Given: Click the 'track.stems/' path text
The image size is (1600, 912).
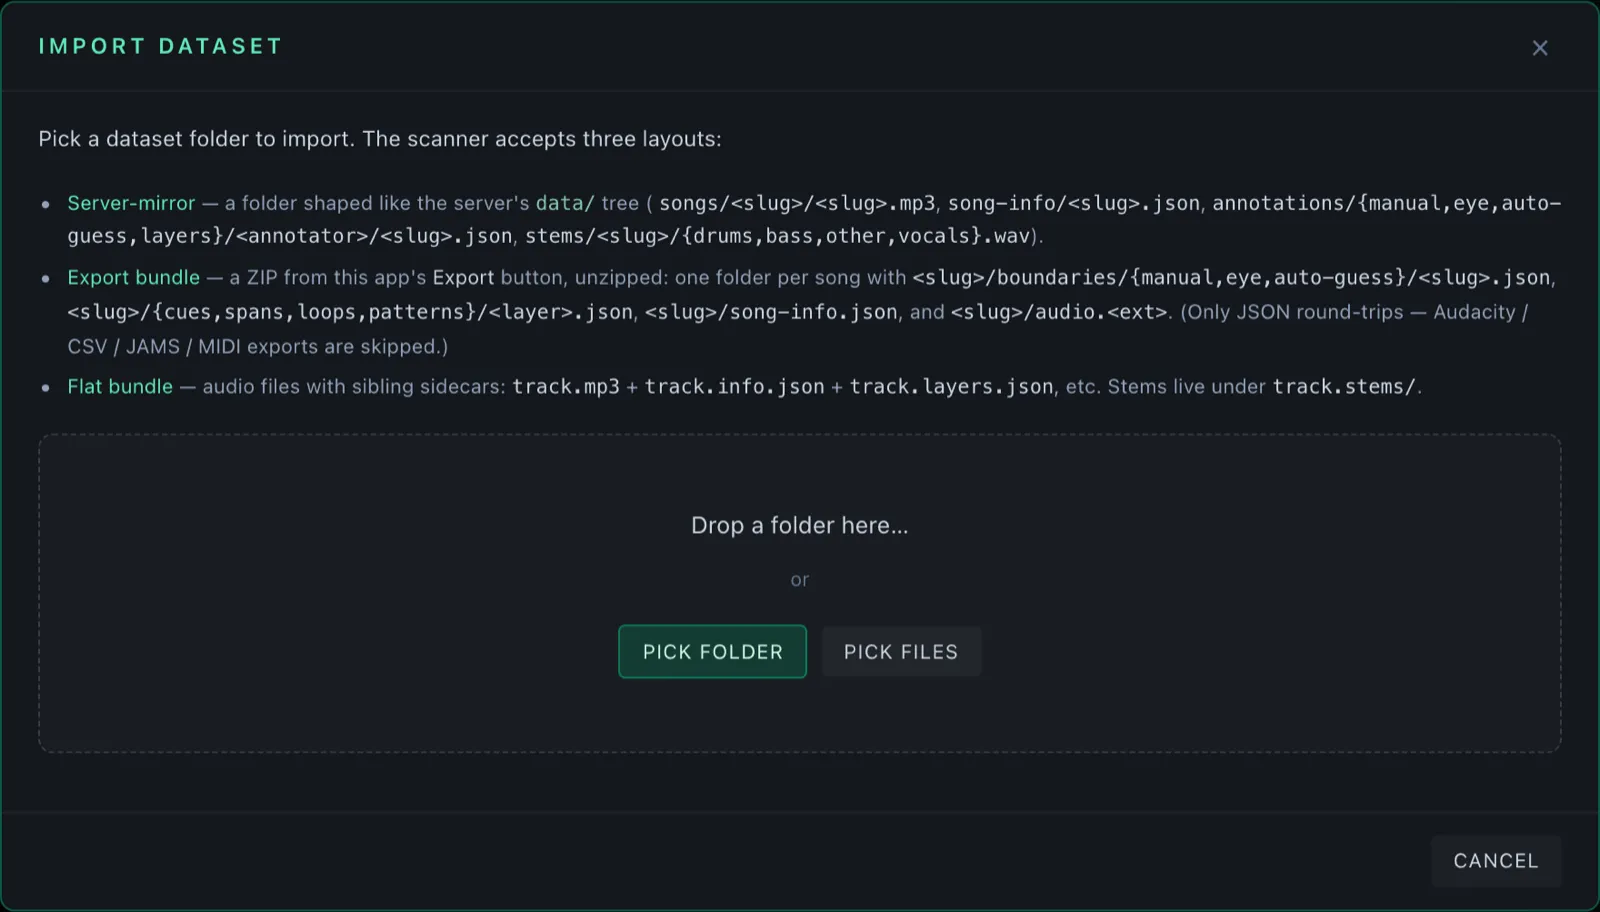Looking at the screenshot, I should (x=1344, y=386).
